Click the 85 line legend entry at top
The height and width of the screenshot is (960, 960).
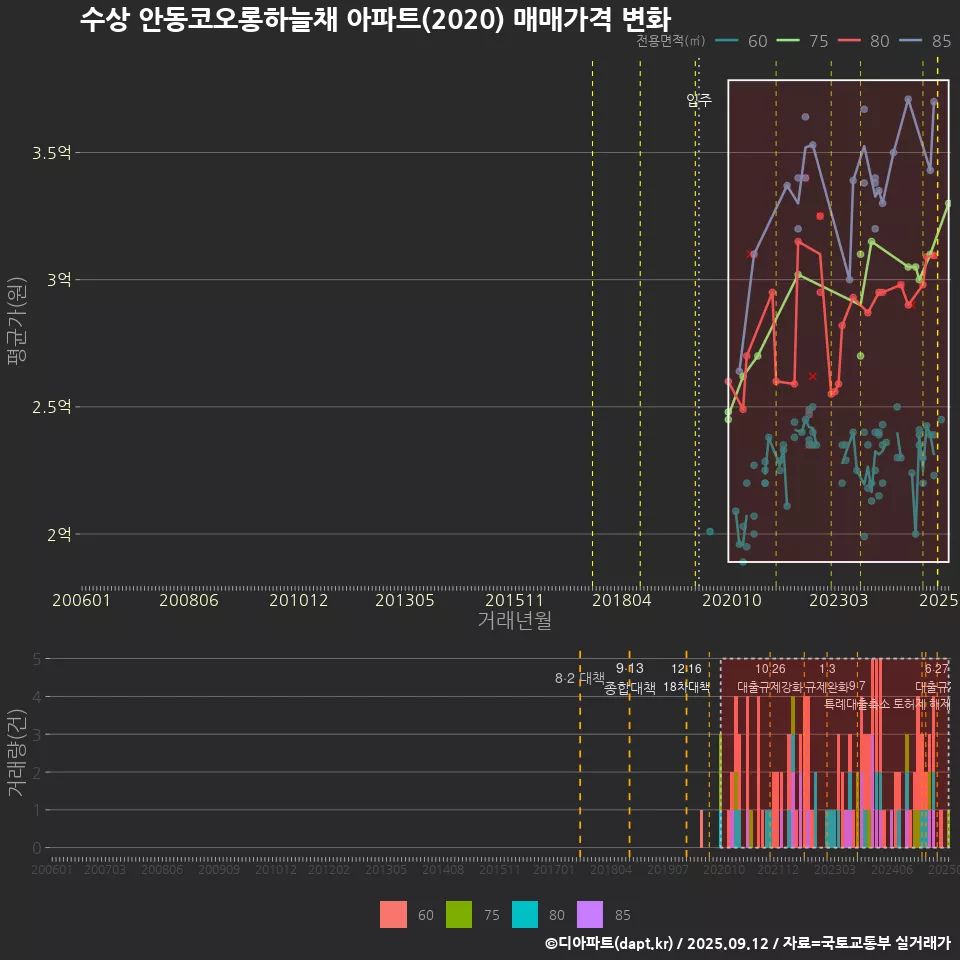(925, 41)
